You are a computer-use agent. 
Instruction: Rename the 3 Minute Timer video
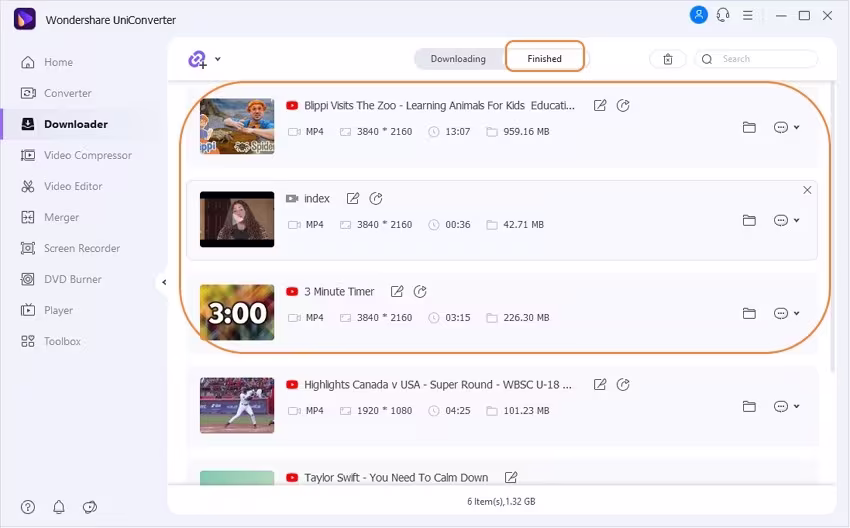[397, 292]
